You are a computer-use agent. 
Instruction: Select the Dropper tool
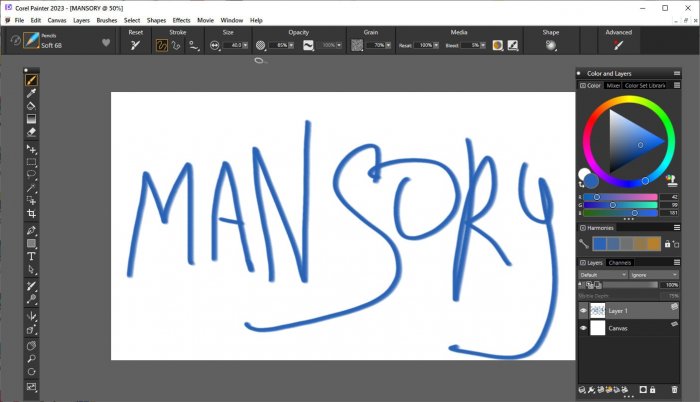[31, 93]
